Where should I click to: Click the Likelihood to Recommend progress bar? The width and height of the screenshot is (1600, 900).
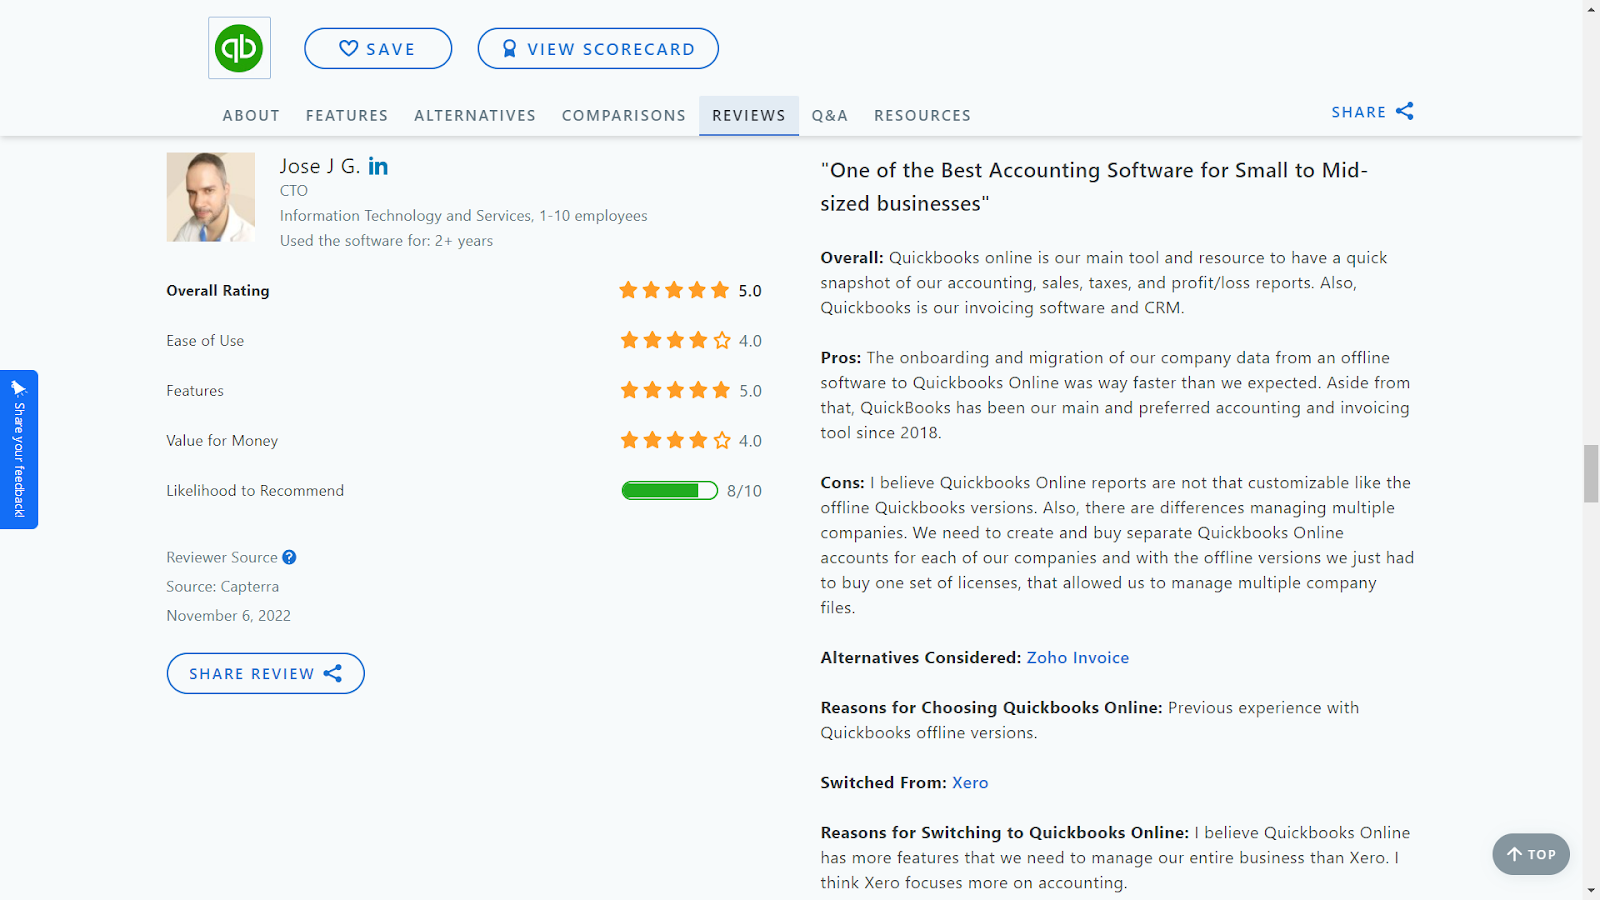670,490
